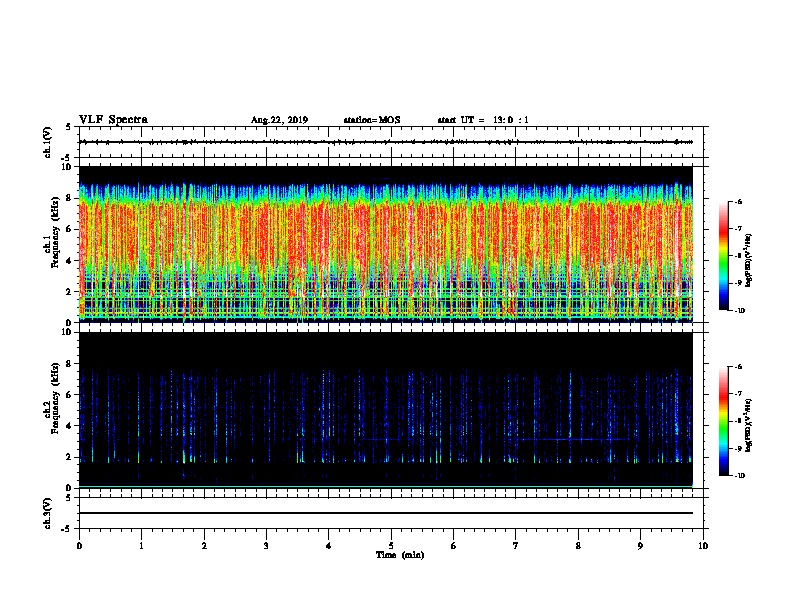Click the "-10" label on ch.2 colorbar
Image resolution: width=792 pixels, height=612 pixels.
(x=740, y=476)
